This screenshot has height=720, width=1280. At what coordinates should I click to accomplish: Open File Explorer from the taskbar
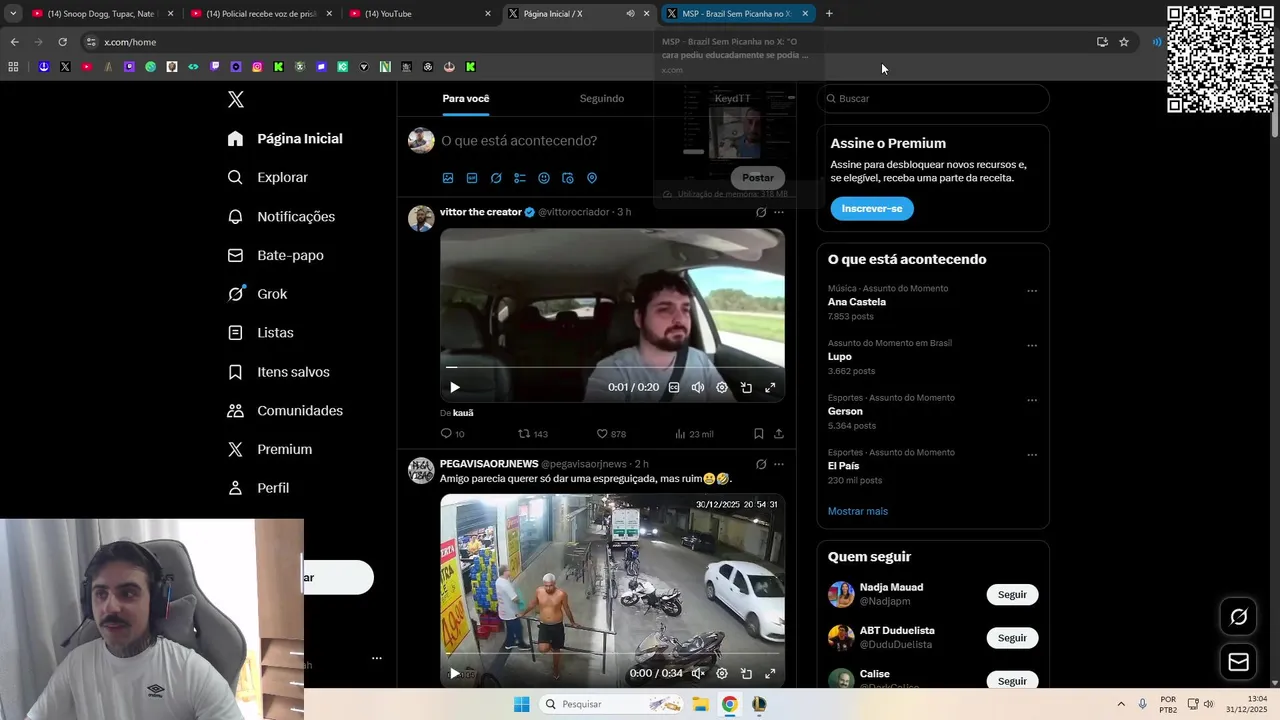701,704
